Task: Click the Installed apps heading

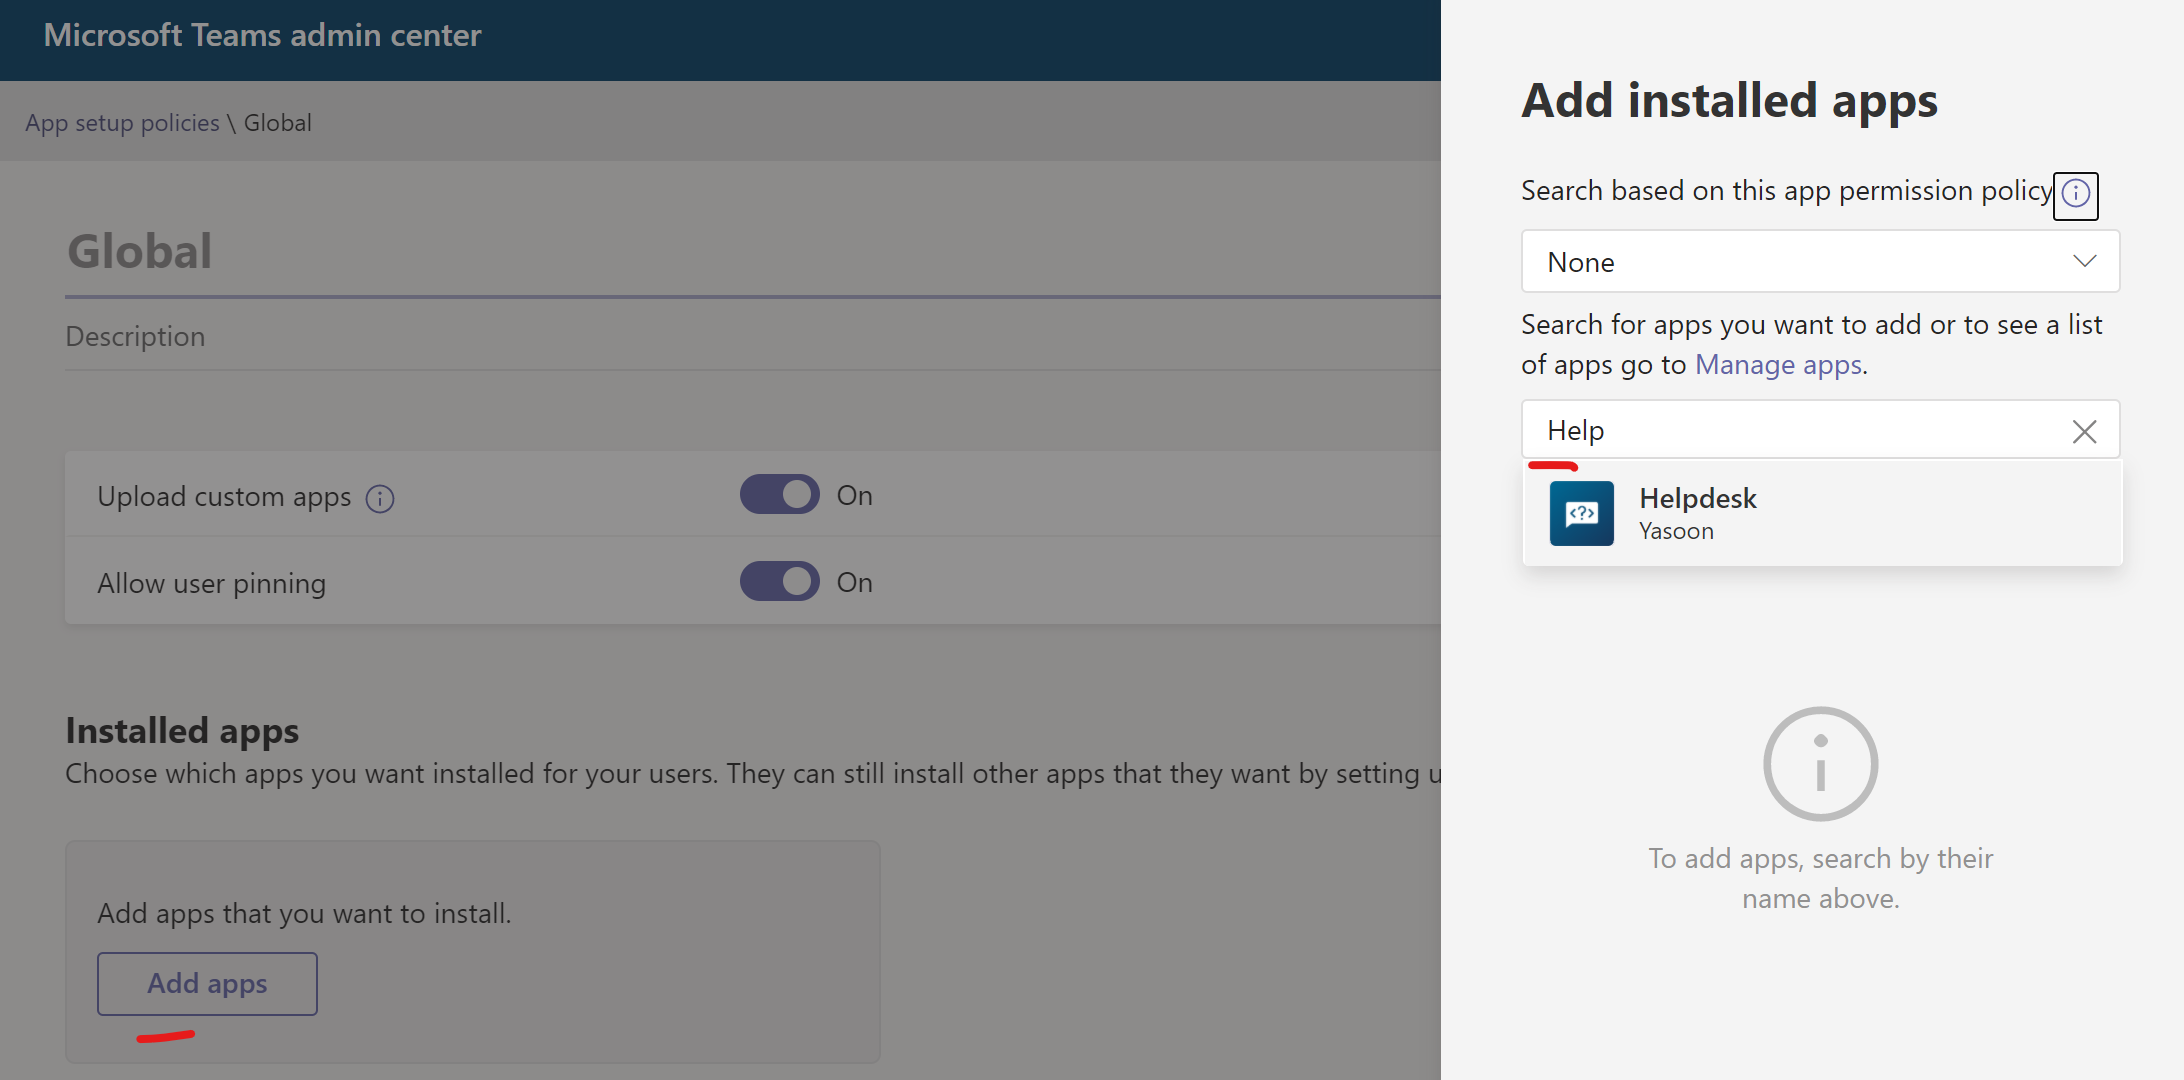Action: 182,731
